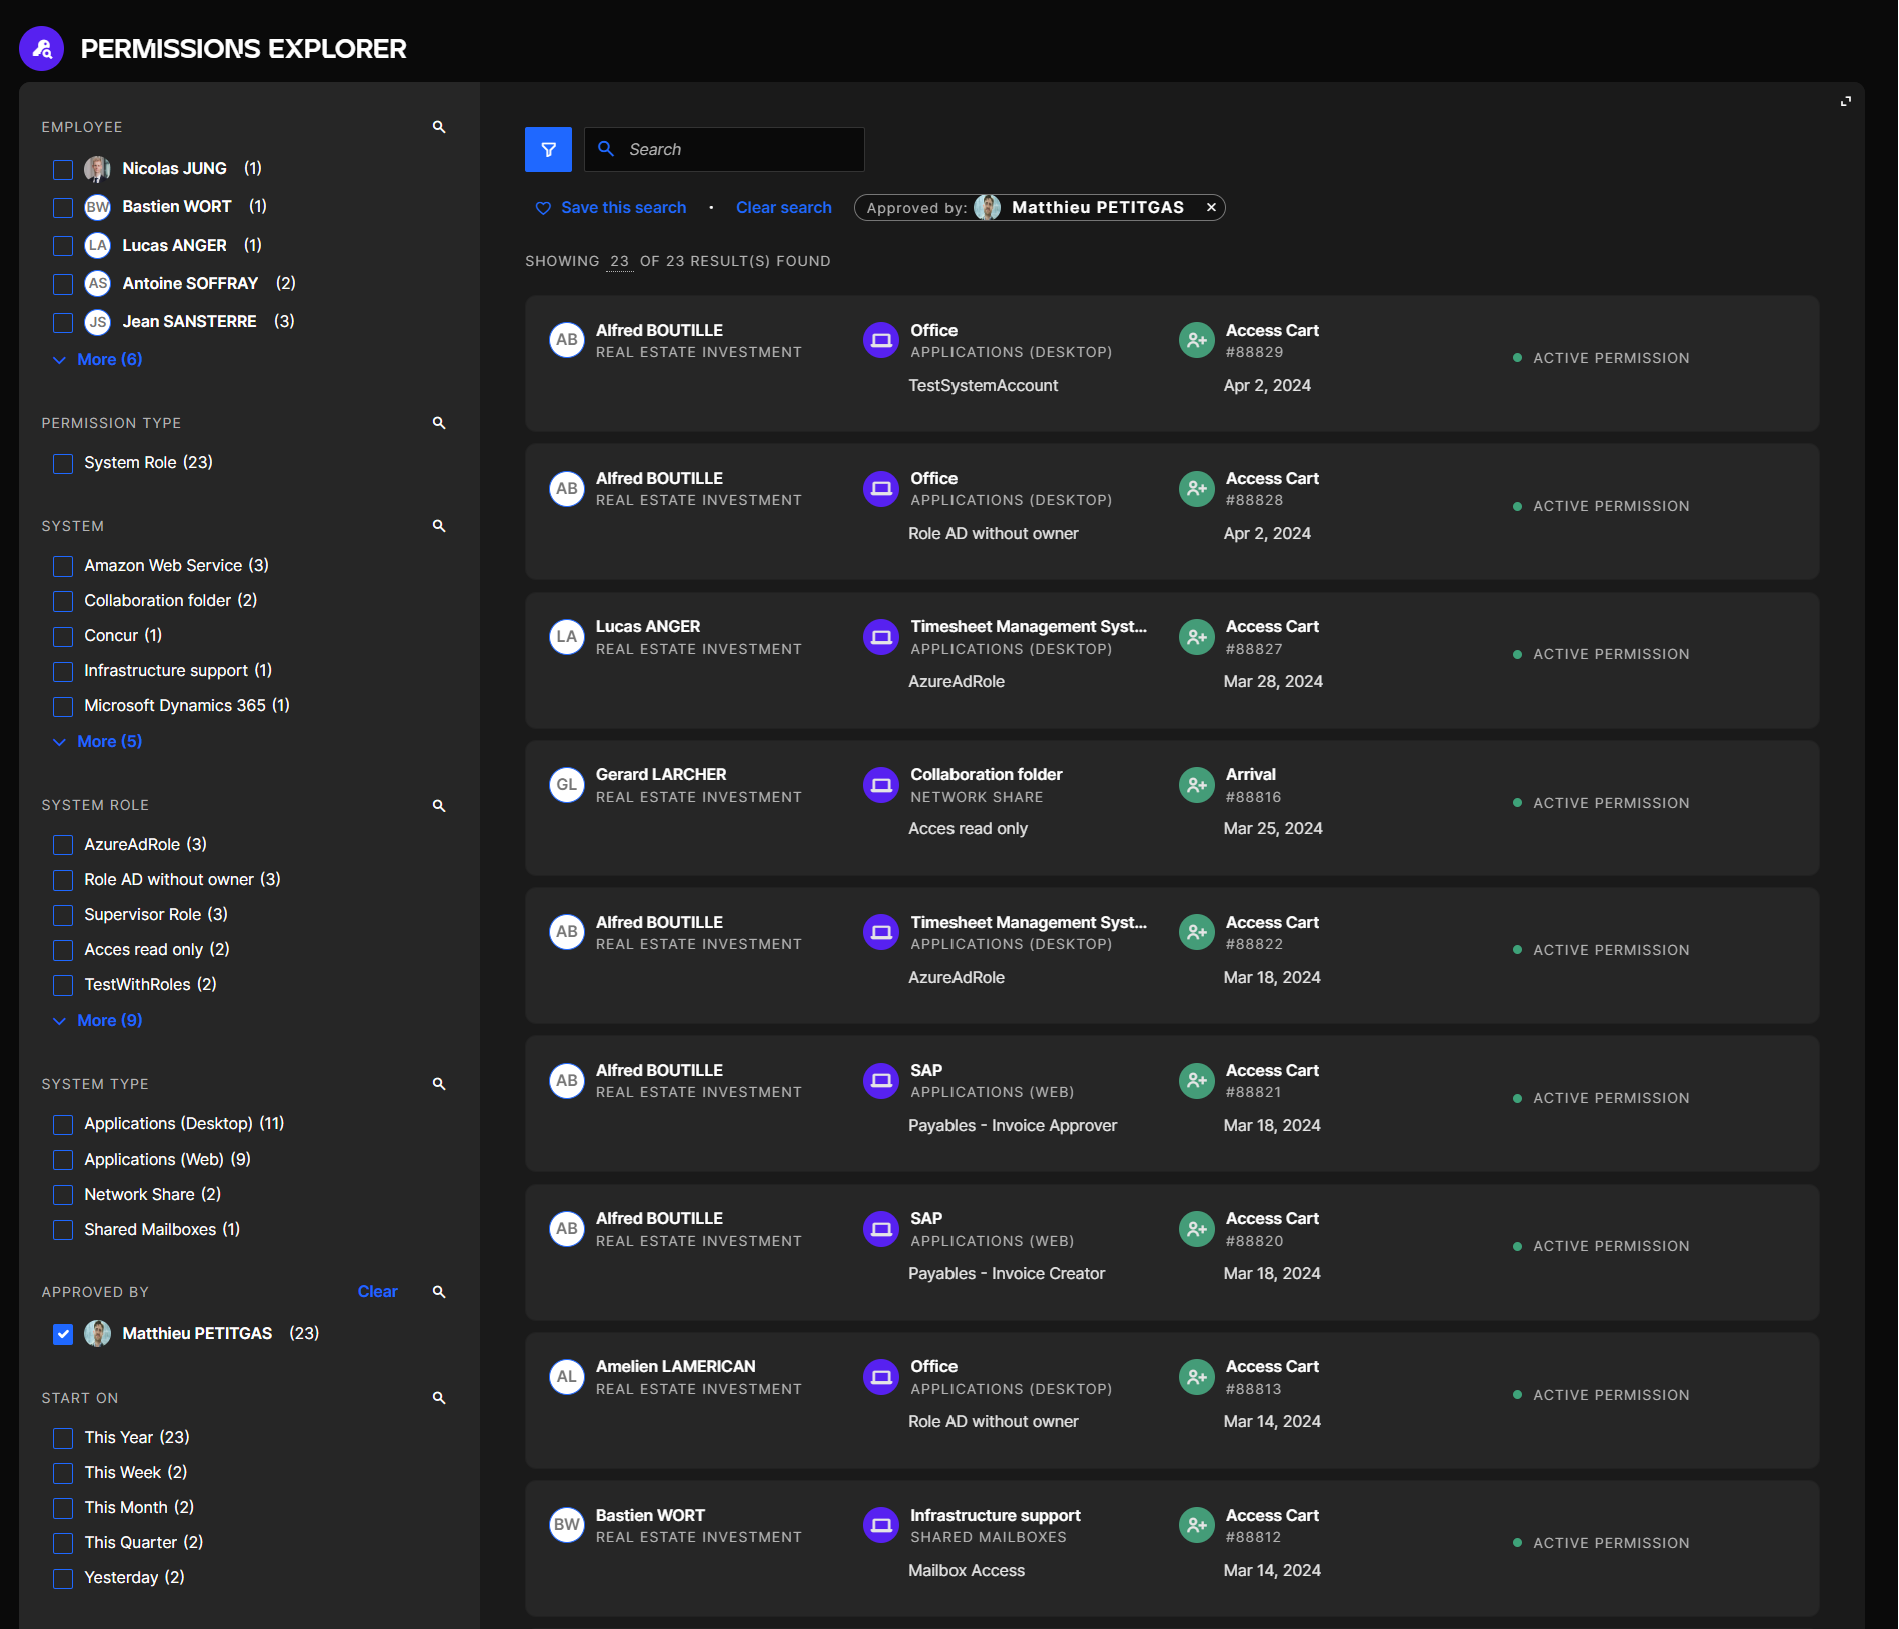1899x1629 pixels.
Task: Click the search icon in Employee section
Action: coord(438,127)
